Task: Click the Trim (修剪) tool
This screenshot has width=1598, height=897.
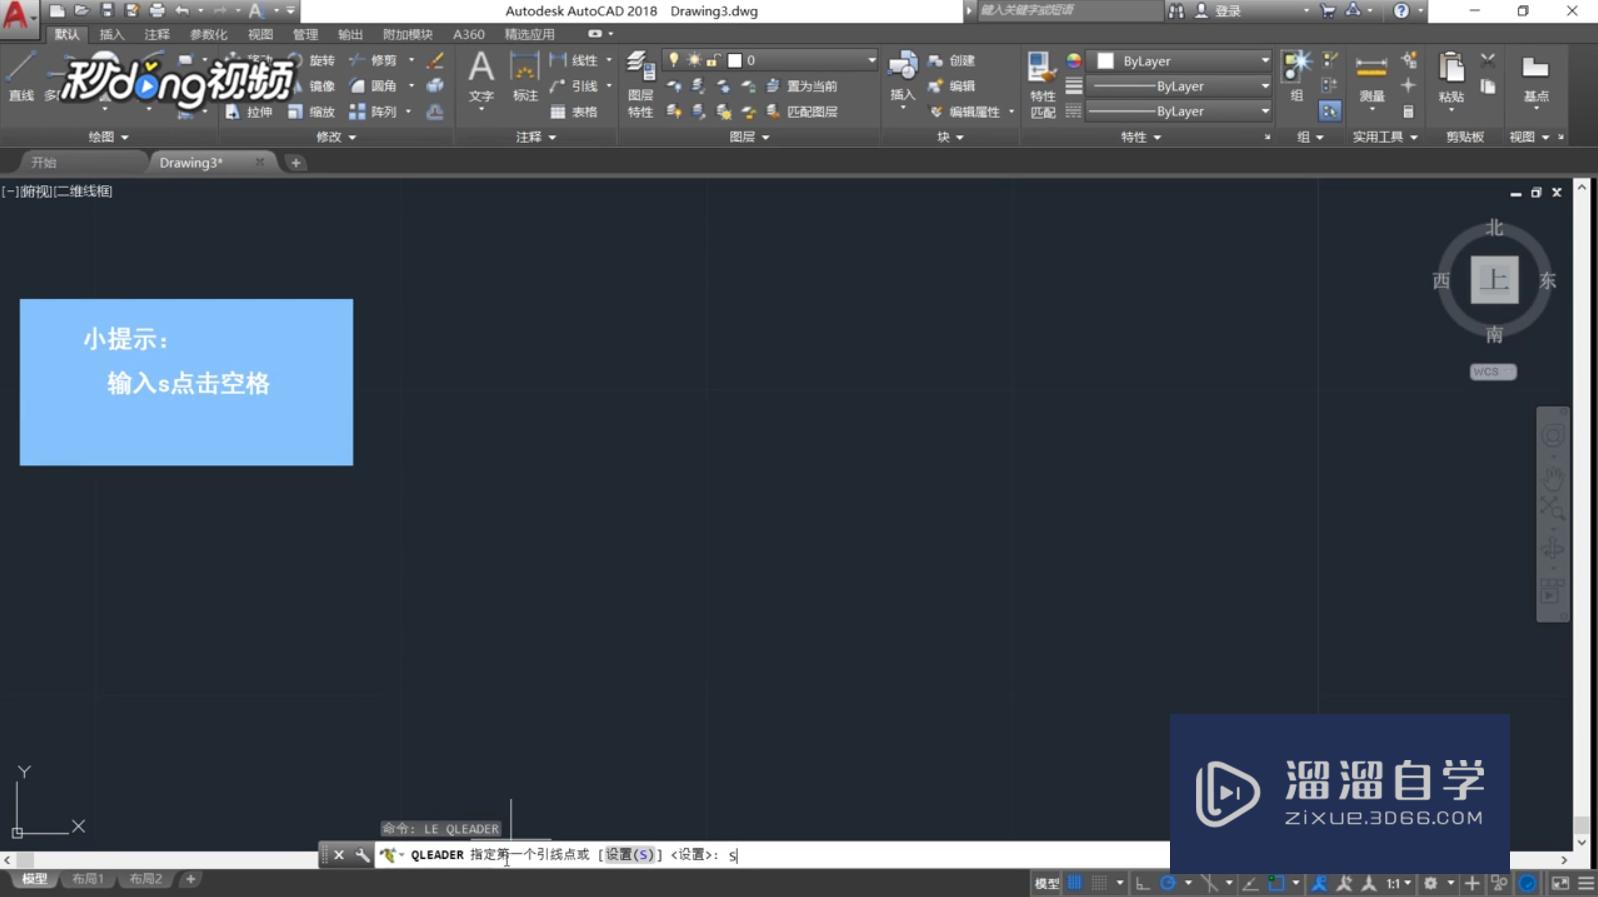Action: 373,60
